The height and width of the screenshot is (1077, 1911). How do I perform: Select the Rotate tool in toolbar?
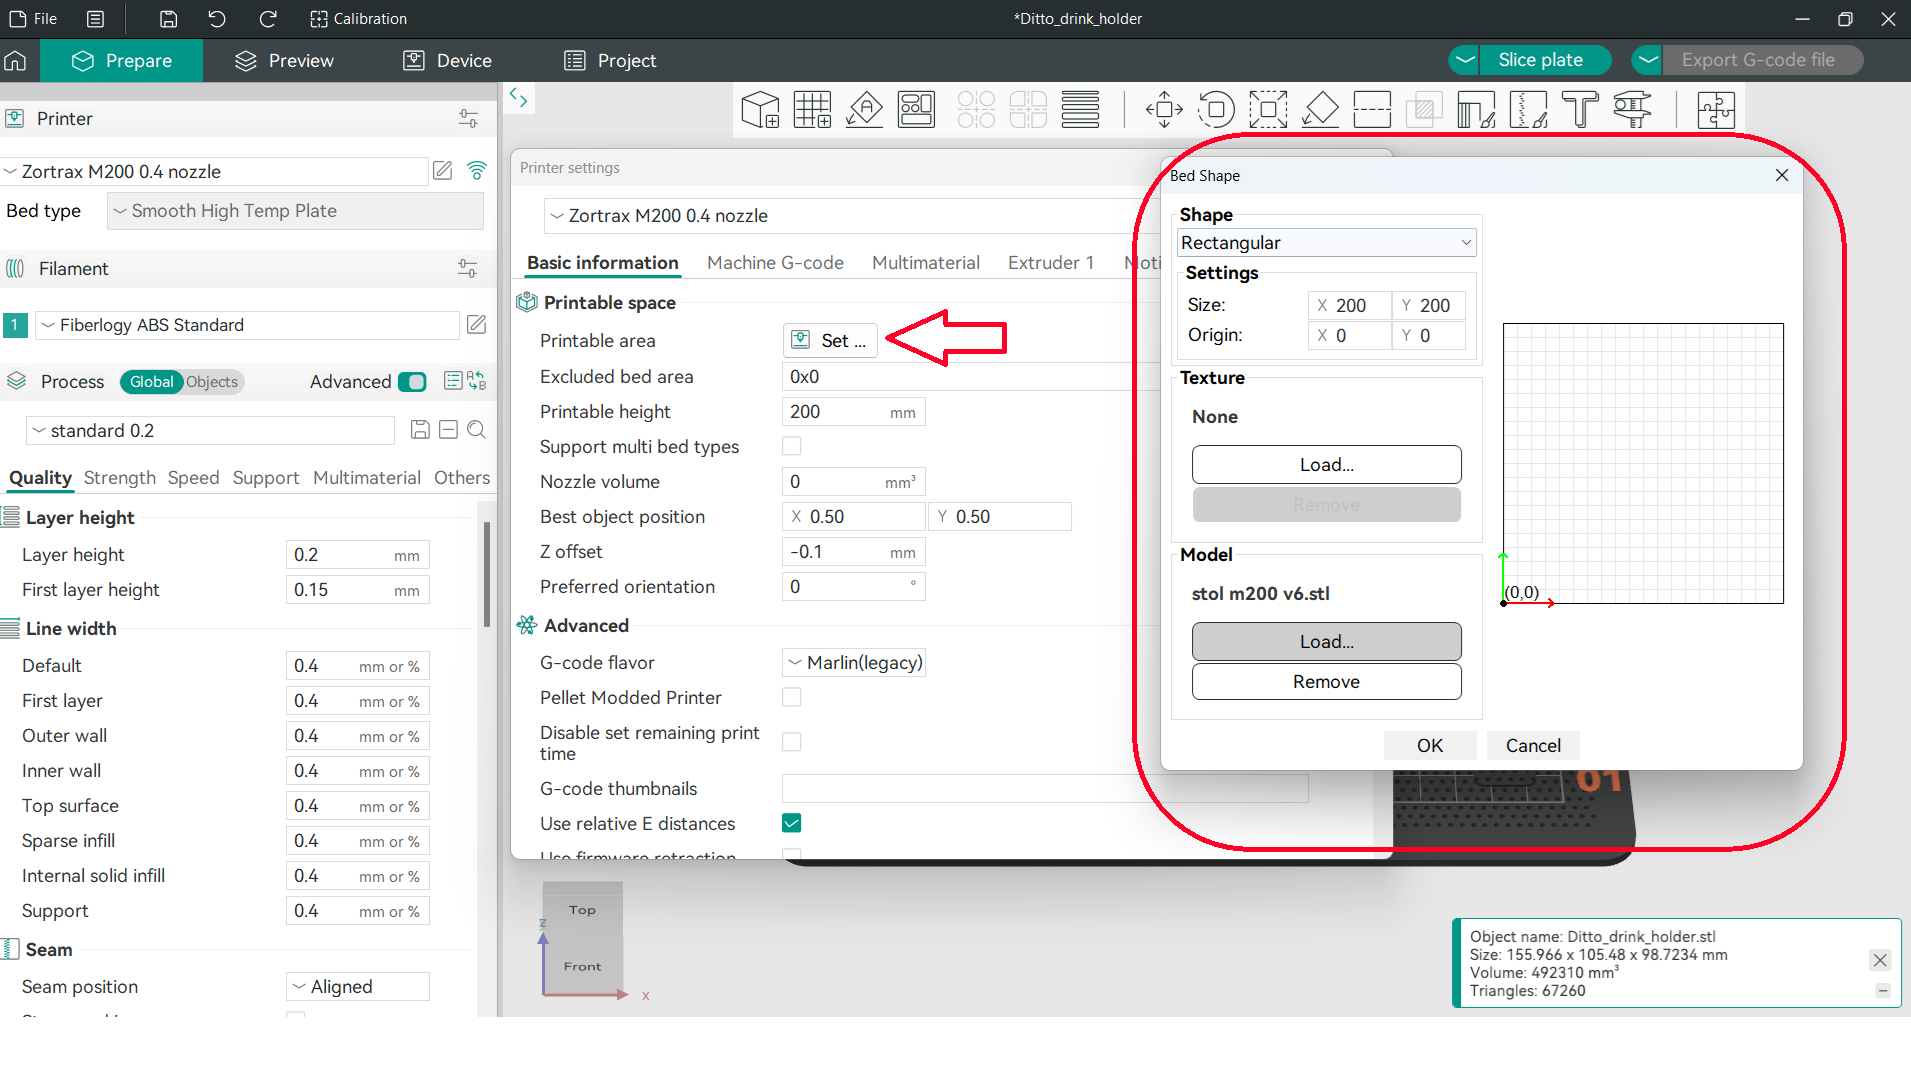(1216, 109)
